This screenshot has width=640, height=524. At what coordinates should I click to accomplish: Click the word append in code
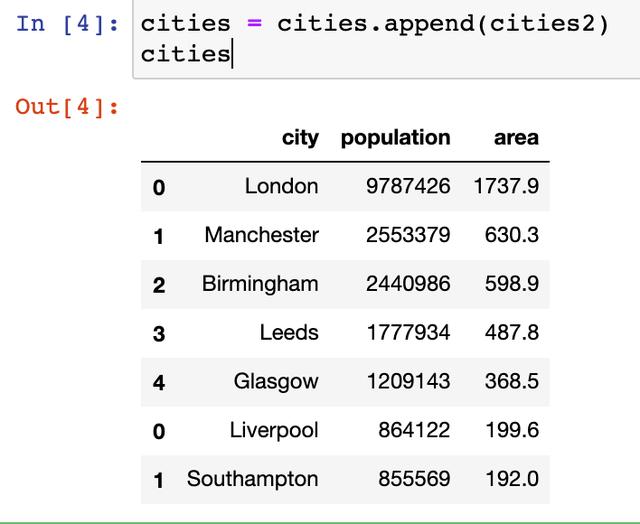coord(429,24)
